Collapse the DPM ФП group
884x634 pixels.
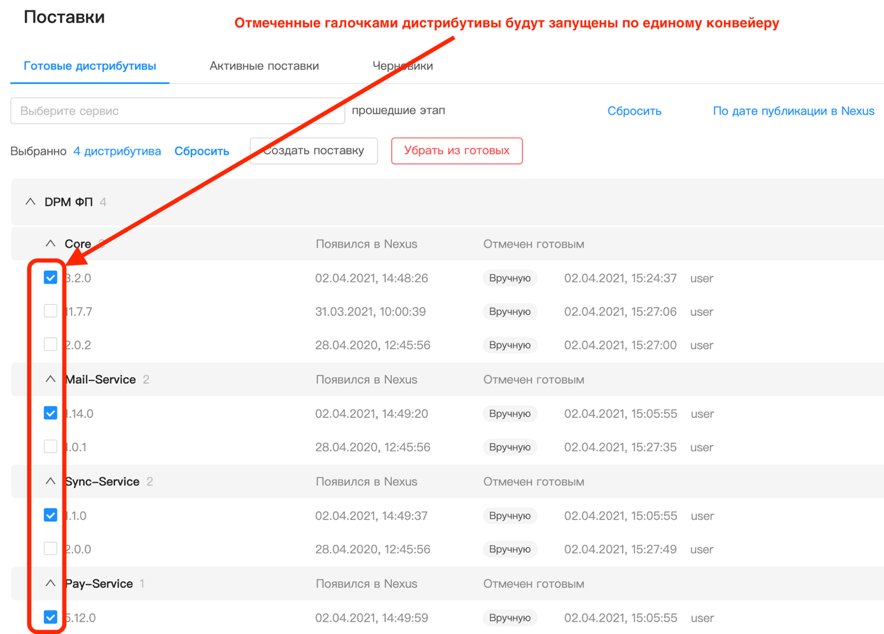click(x=30, y=202)
